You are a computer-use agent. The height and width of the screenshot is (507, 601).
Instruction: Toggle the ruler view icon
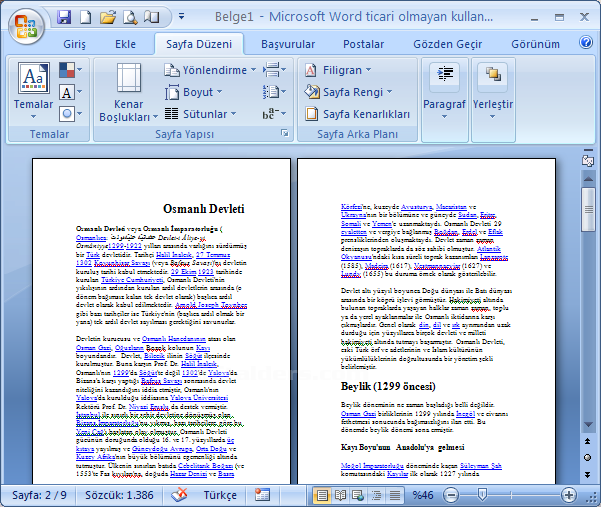(x=588, y=161)
